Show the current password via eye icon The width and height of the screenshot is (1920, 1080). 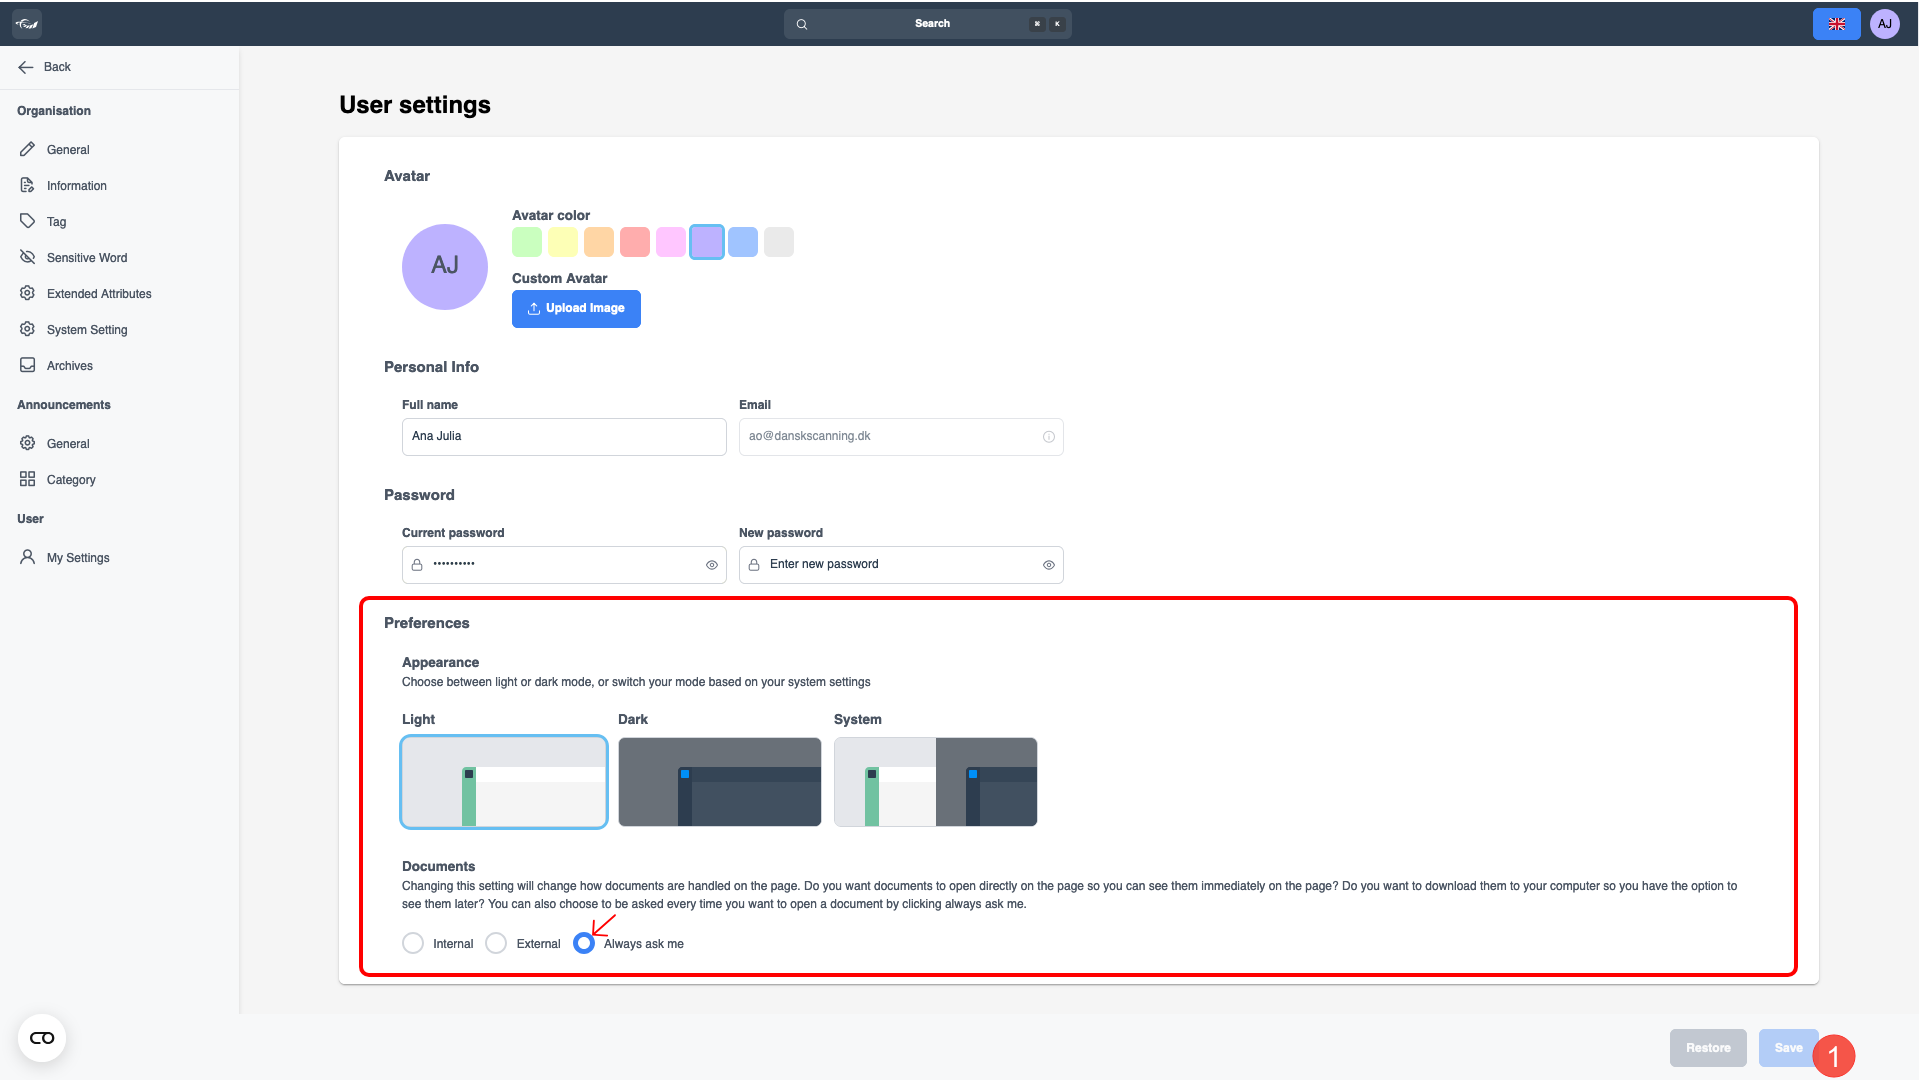tap(712, 565)
